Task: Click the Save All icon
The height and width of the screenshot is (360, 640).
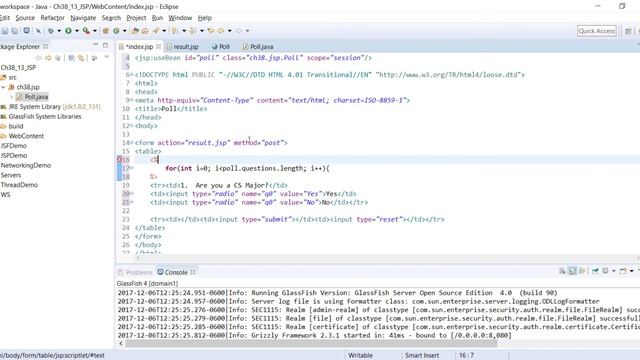Action: tap(15, 31)
